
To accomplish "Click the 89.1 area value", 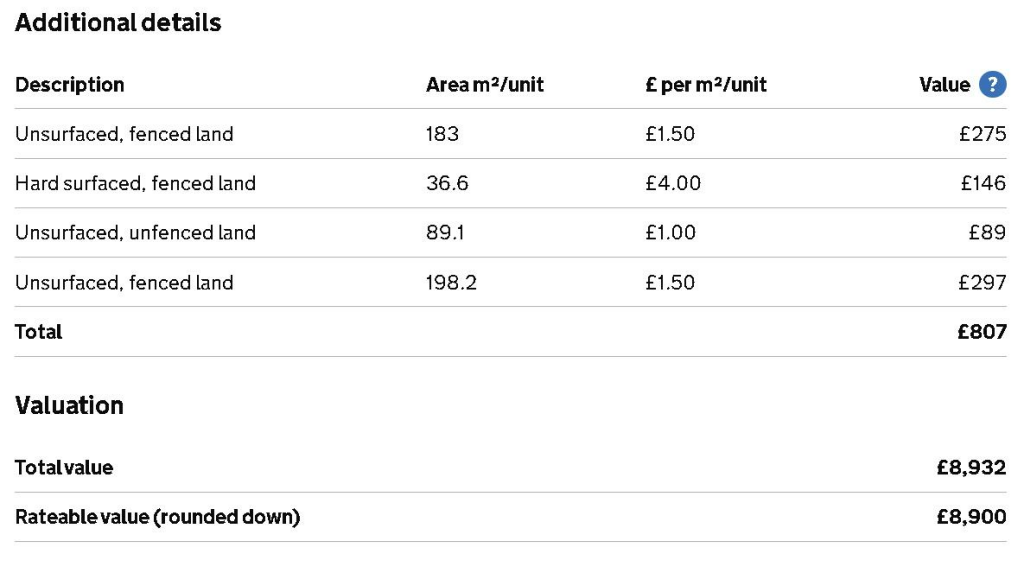I will 445,233.
